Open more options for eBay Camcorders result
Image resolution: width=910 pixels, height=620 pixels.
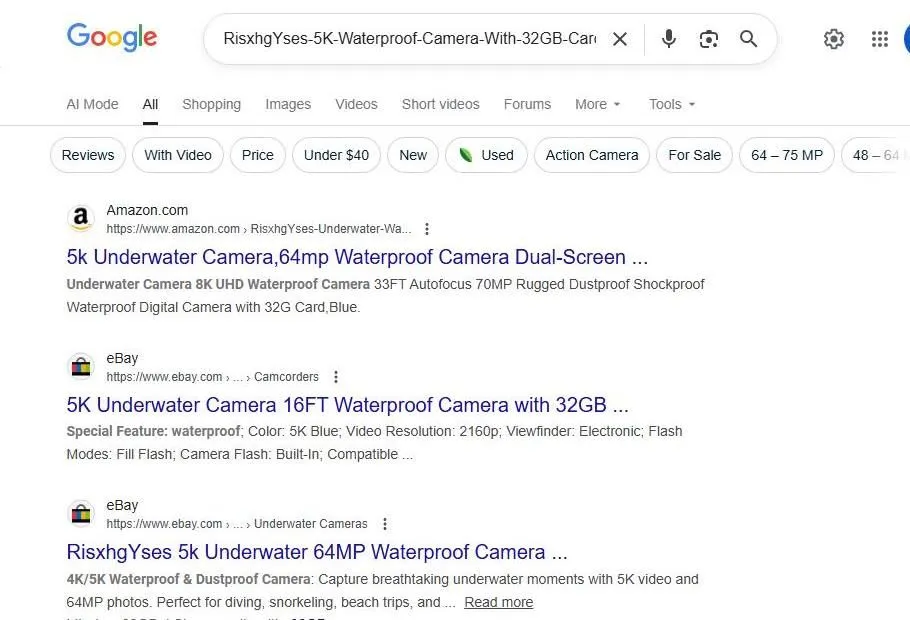pos(335,377)
